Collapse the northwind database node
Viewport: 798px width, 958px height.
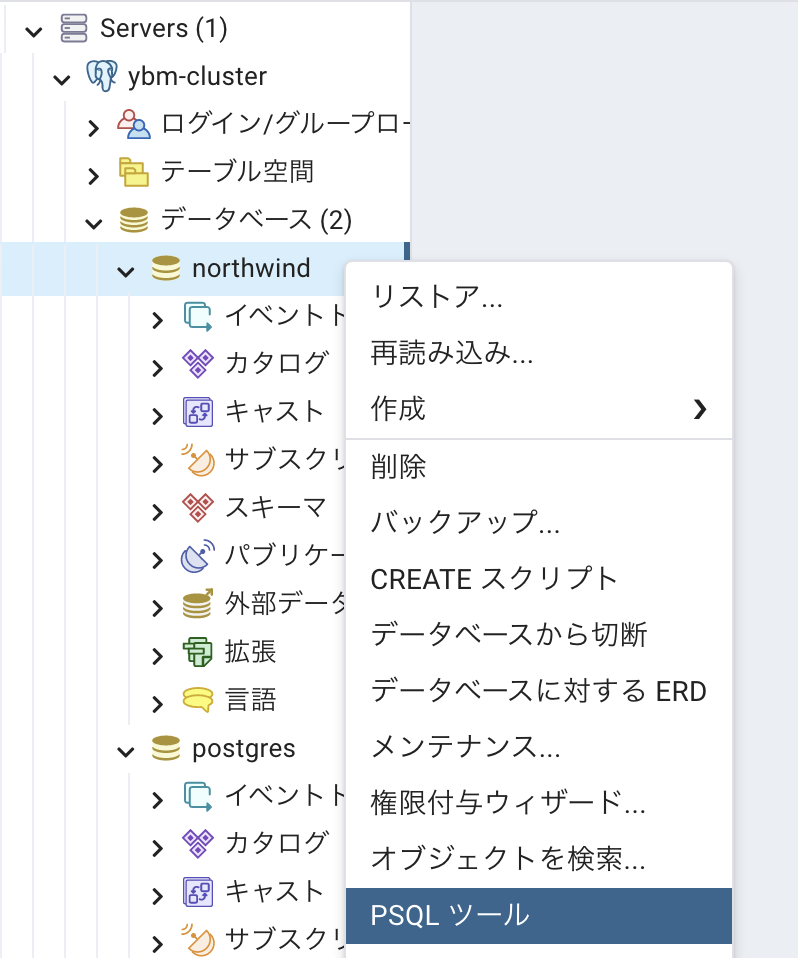(x=126, y=272)
